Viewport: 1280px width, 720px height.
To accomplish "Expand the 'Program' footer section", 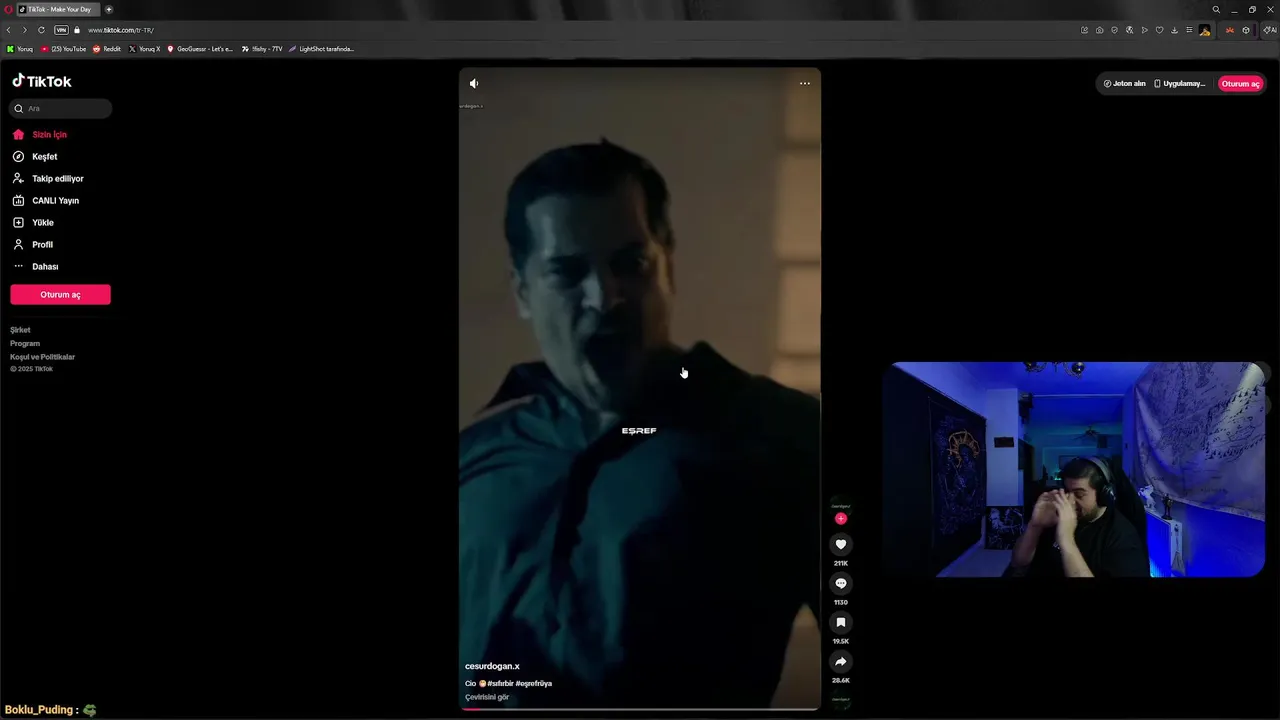I will (25, 343).
